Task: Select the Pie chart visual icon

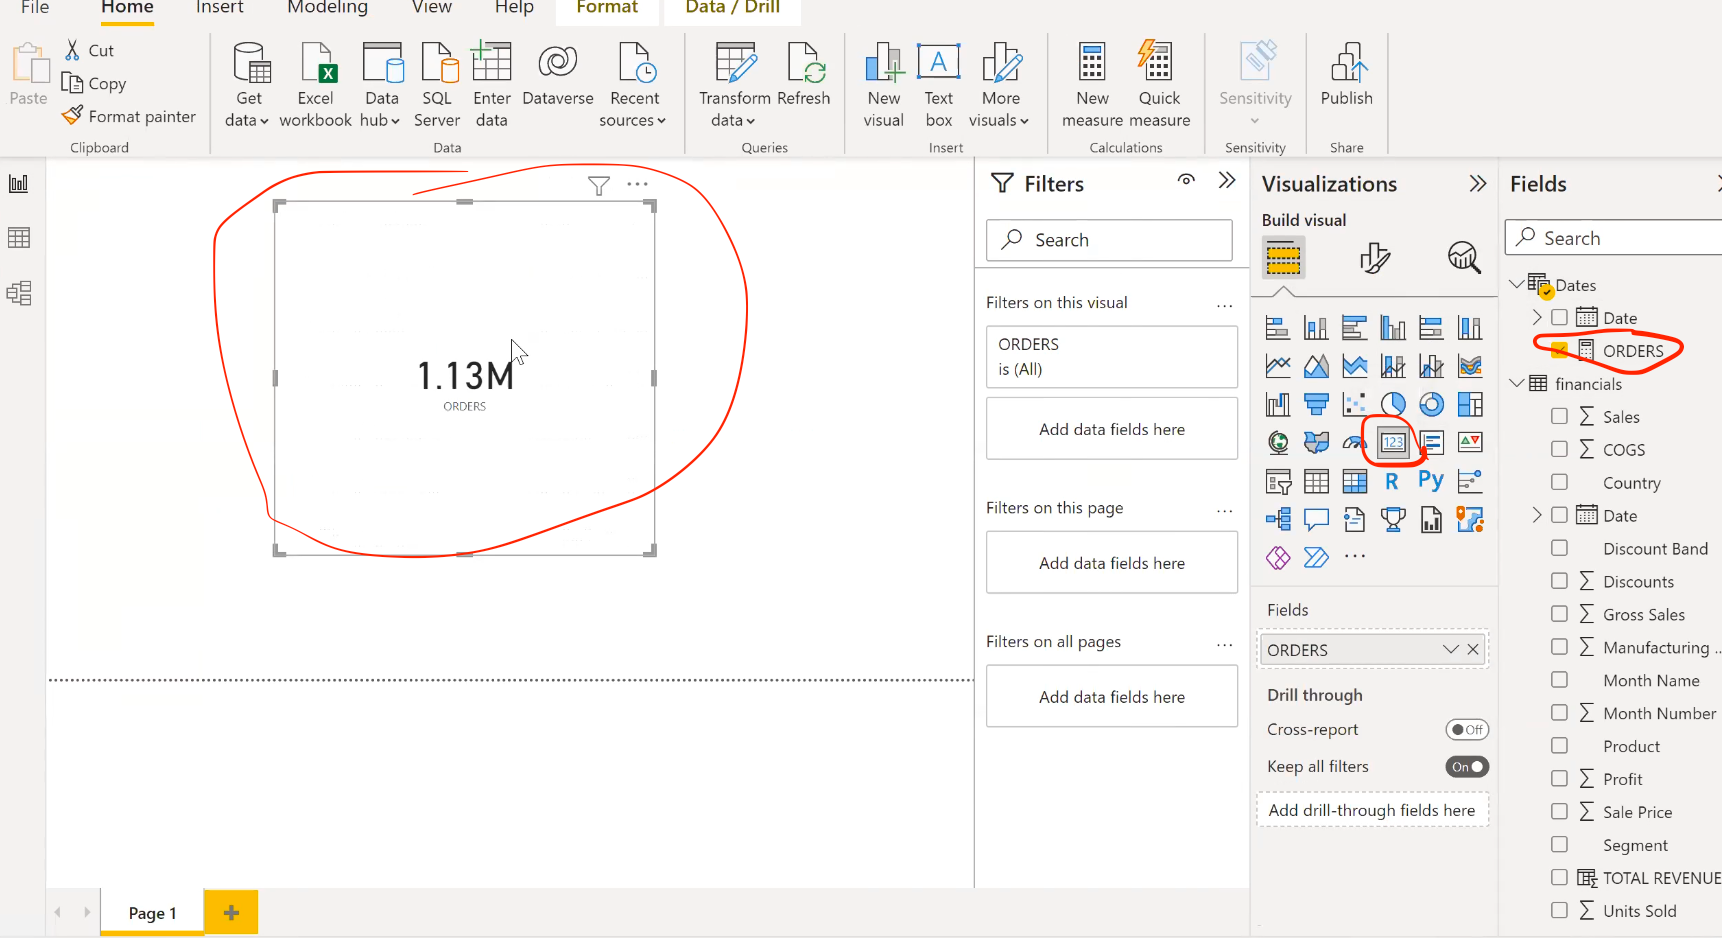Action: [1393, 404]
